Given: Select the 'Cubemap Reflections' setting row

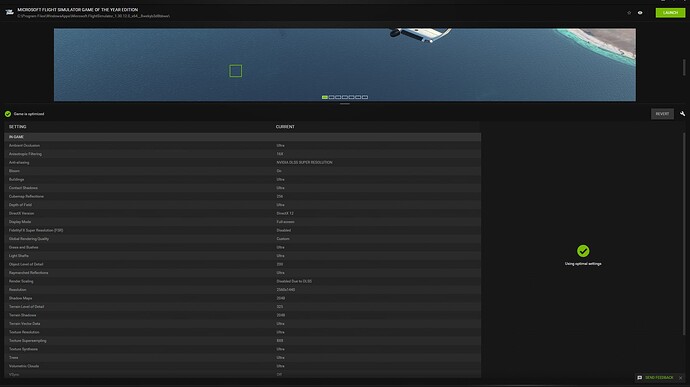Looking at the screenshot, I should [x=242, y=196].
